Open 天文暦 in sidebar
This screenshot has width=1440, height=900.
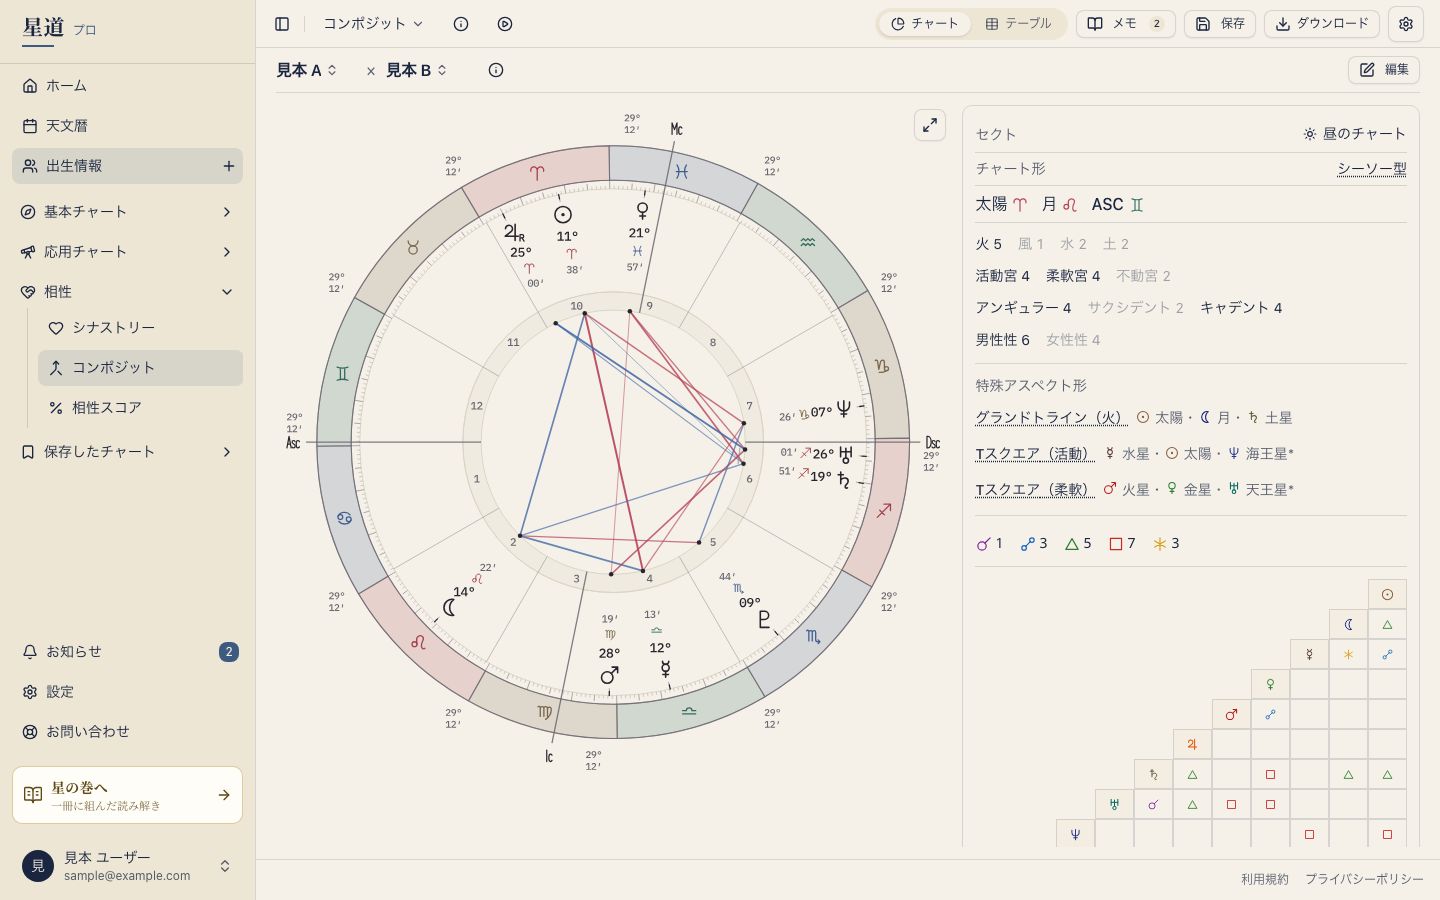click(x=127, y=126)
